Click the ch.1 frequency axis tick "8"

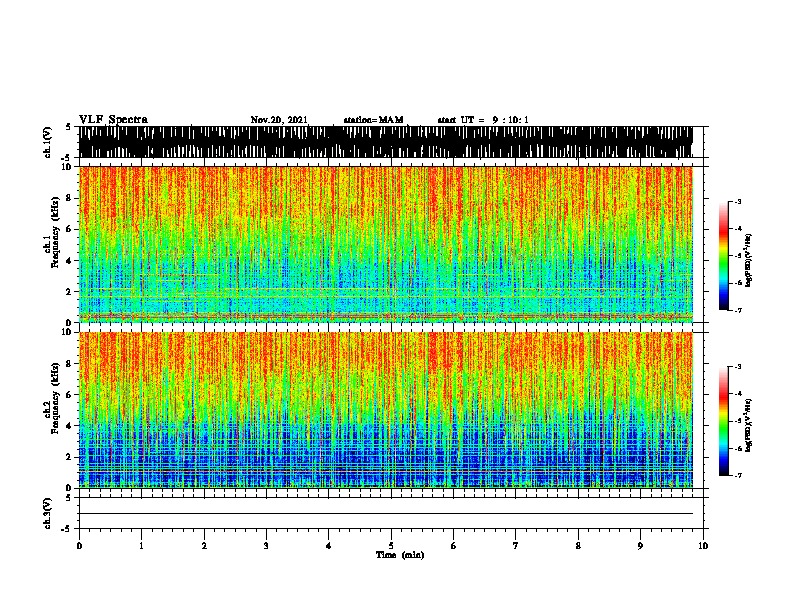(x=70, y=198)
